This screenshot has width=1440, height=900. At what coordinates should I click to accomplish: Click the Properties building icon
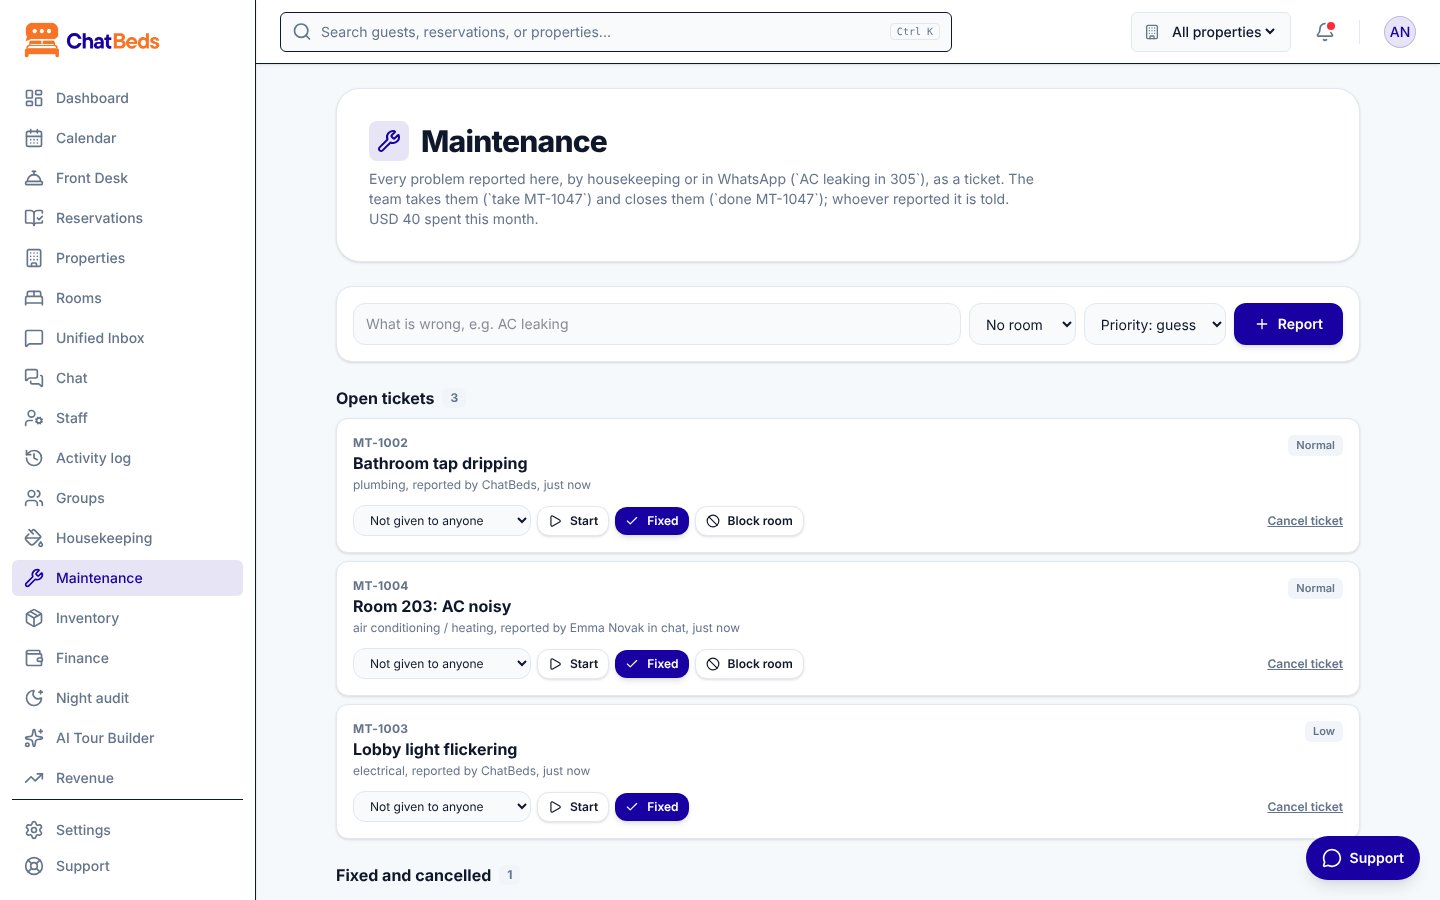tap(34, 258)
